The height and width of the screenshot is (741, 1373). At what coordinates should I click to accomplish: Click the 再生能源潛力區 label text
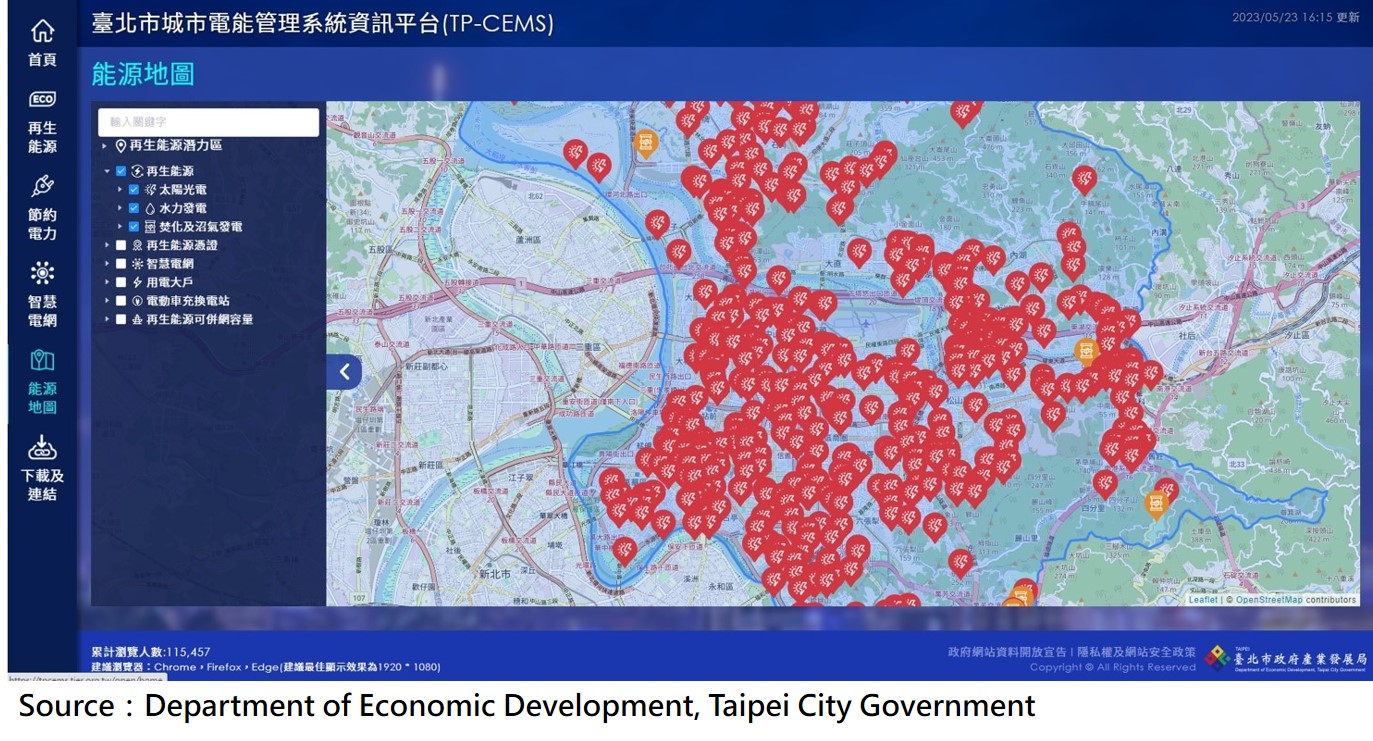click(176, 146)
